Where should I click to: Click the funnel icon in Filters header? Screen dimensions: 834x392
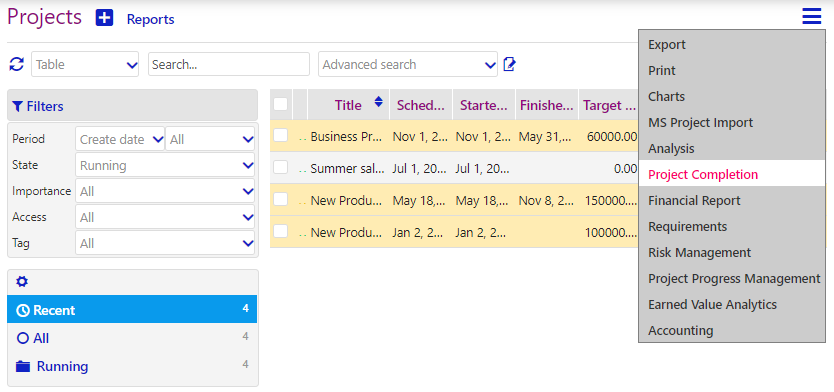pyautogui.click(x=17, y=106)
